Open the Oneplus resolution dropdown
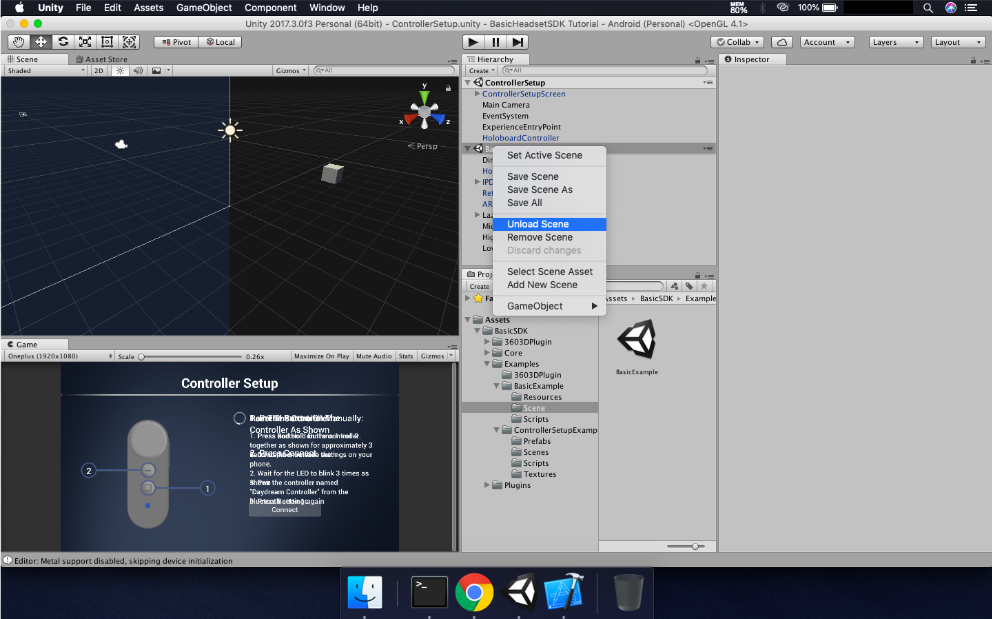Viewport: 992px width, 619px height. click(x=59, y=356)
